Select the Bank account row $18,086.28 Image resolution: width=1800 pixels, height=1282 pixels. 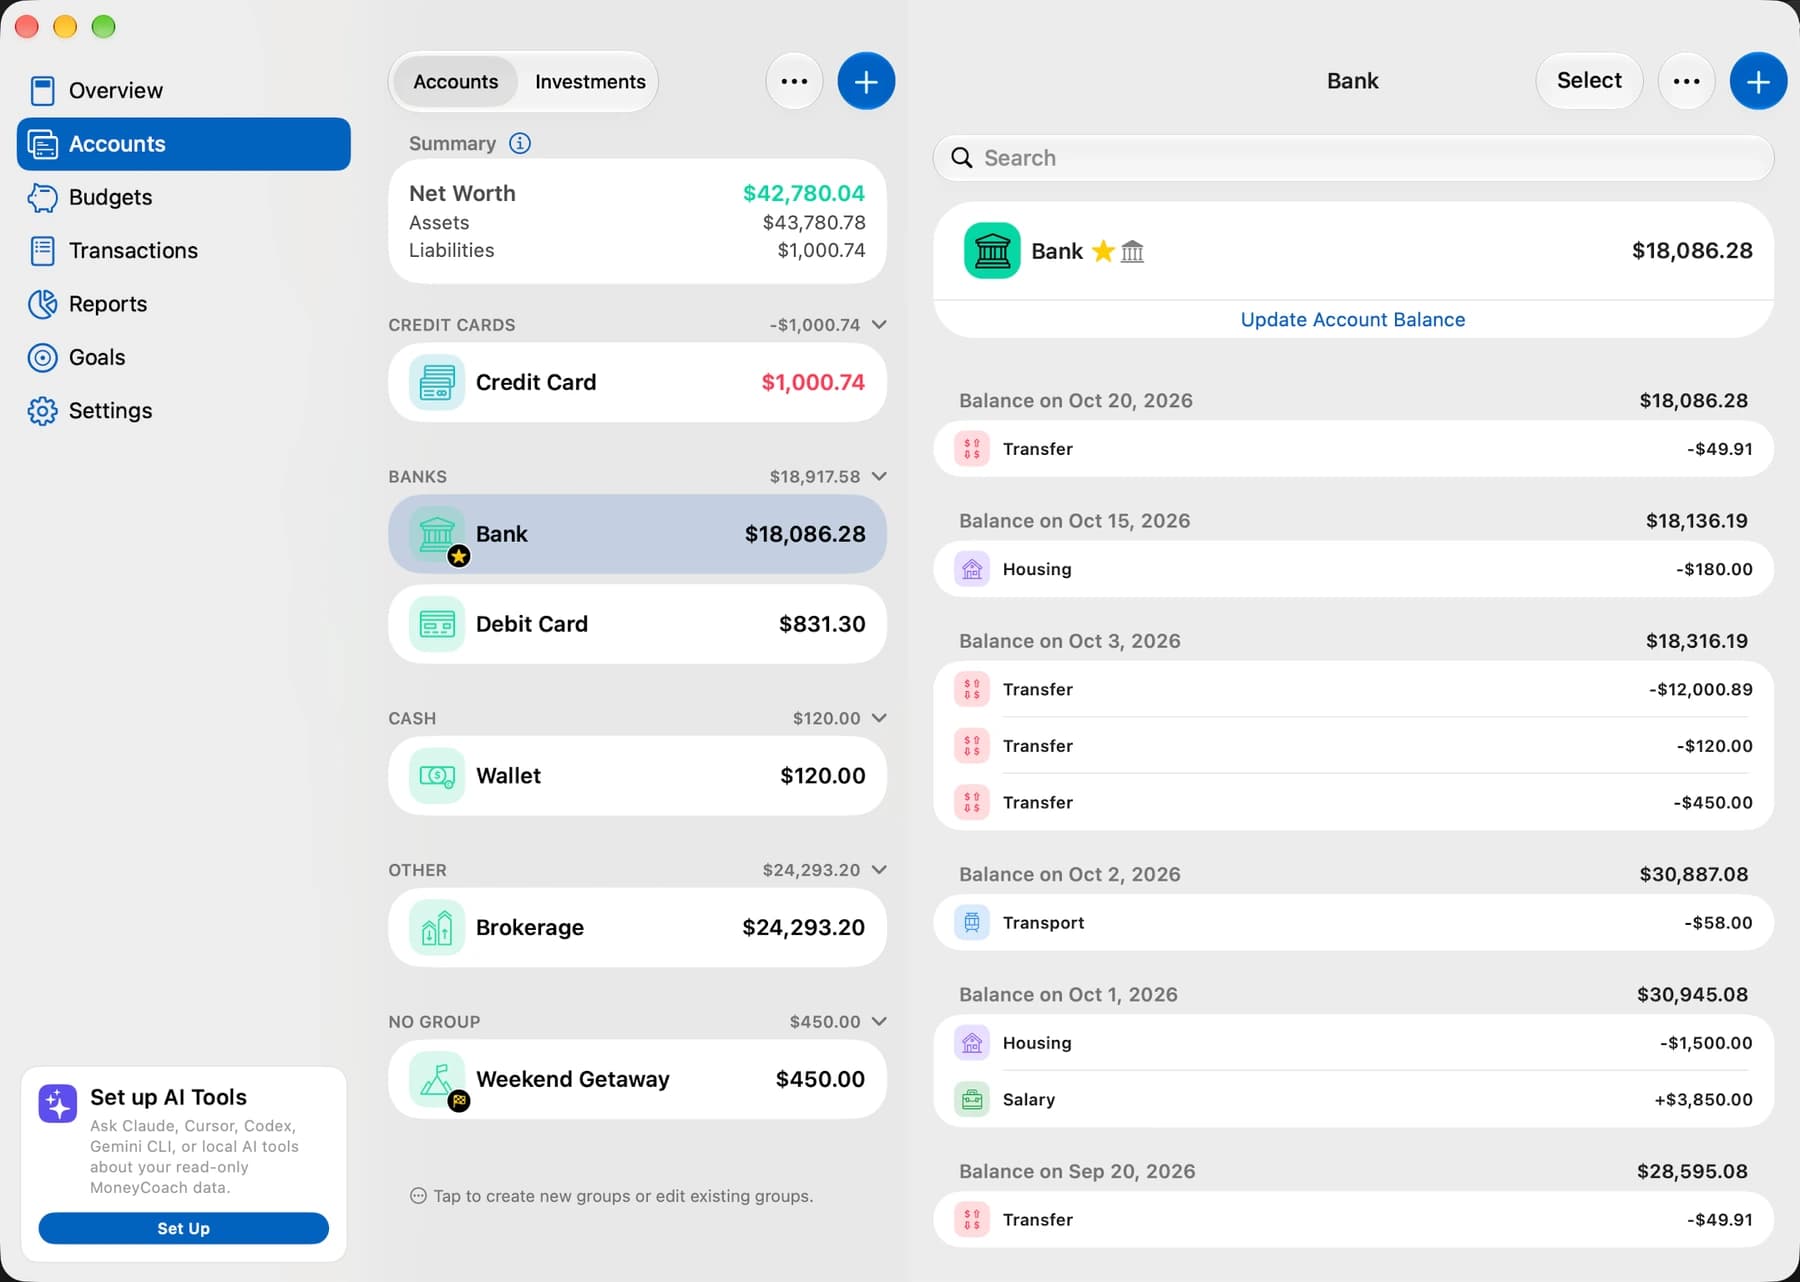click(637, 534)
